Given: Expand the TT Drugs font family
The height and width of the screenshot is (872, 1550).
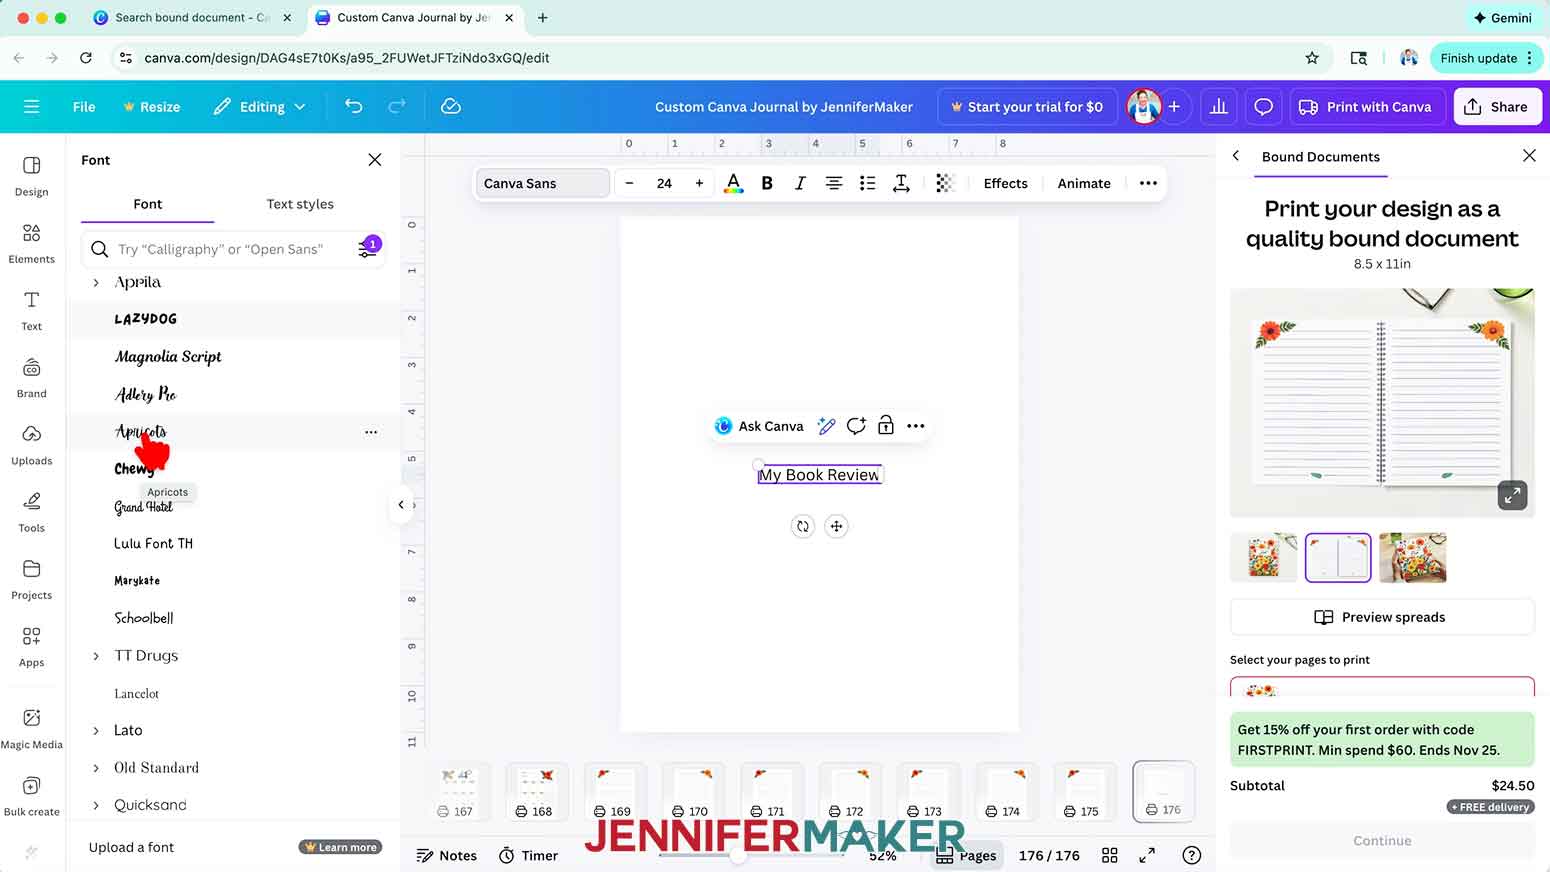Looking at the screenshot, I should coord(96,656).
